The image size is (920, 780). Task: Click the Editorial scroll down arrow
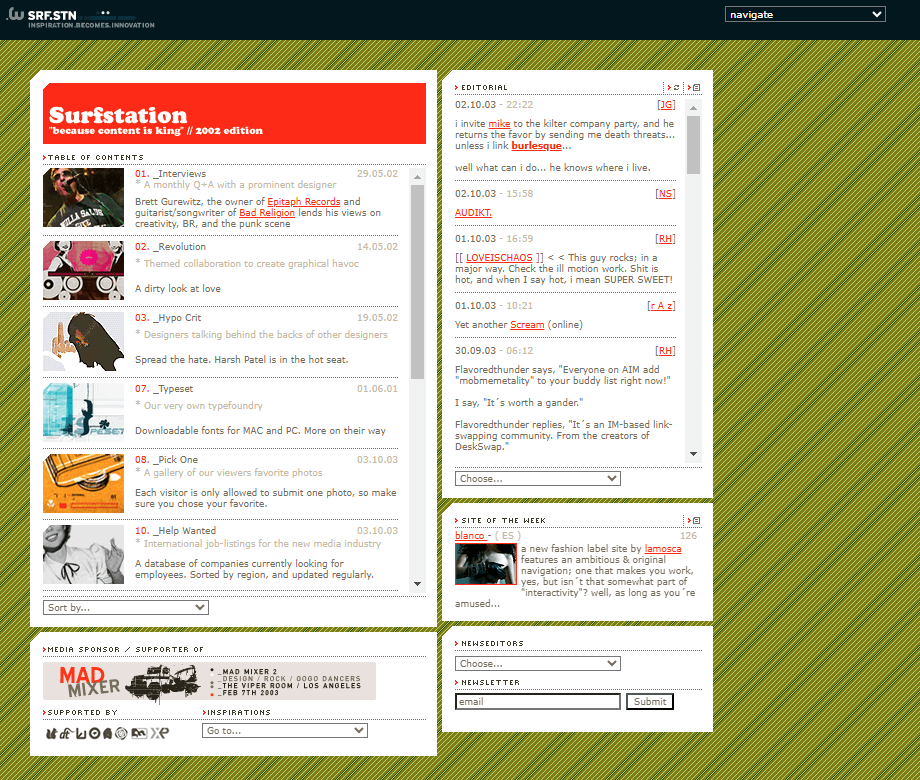point(694,454)
